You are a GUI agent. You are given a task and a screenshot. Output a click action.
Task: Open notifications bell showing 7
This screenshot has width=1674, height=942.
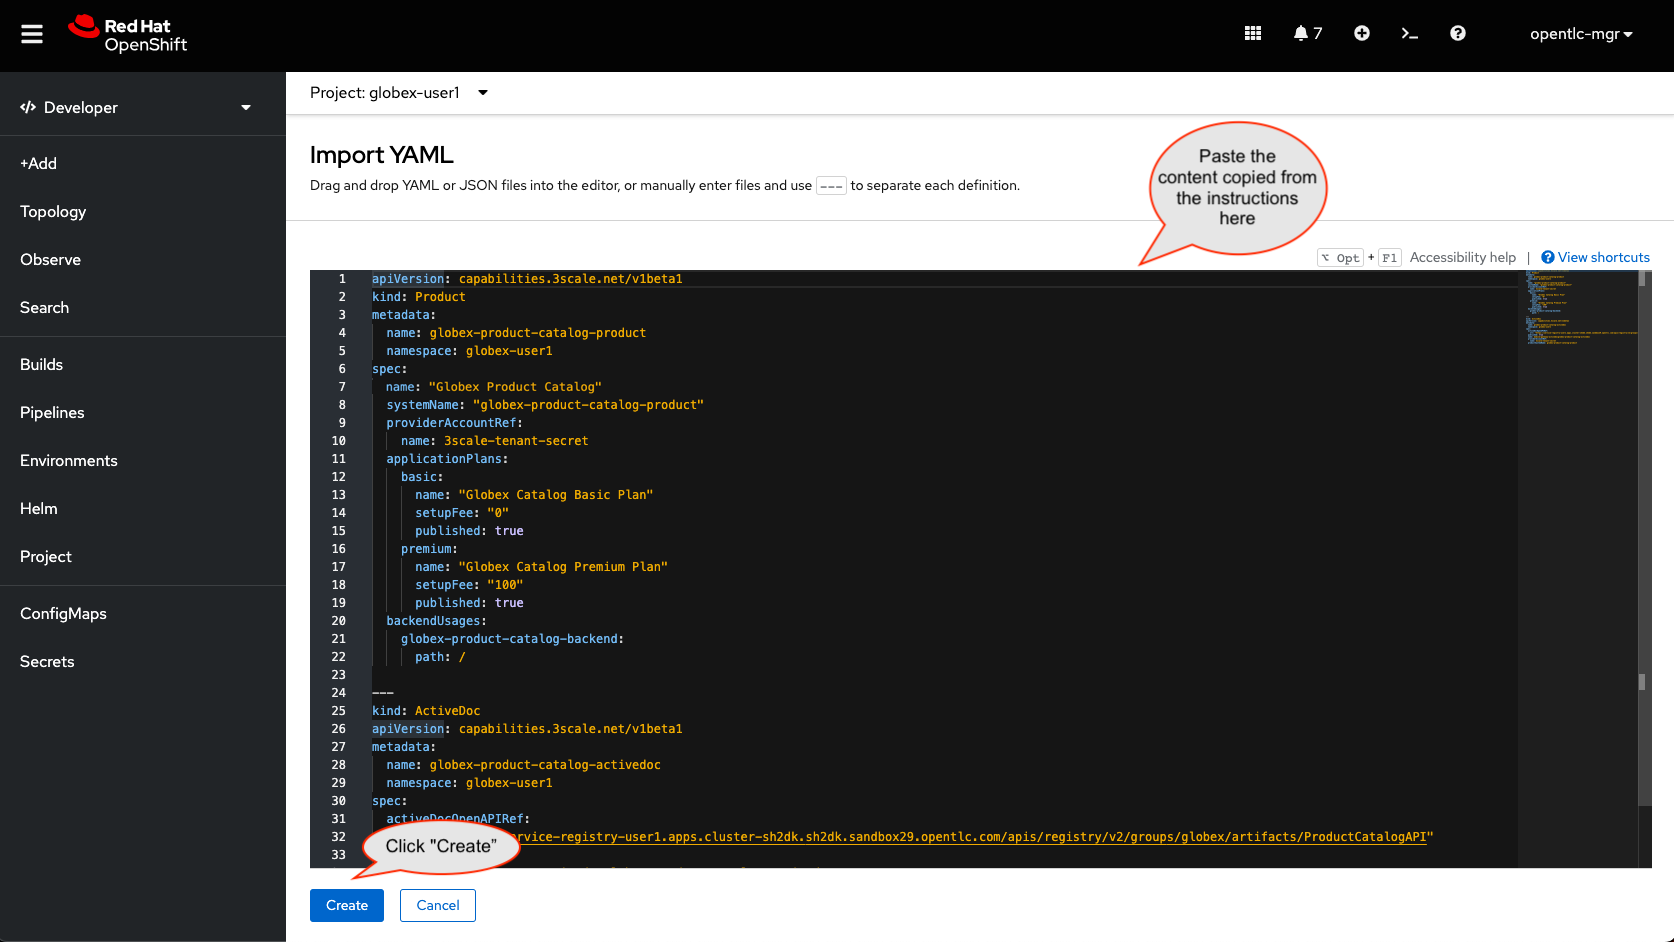1307,33
